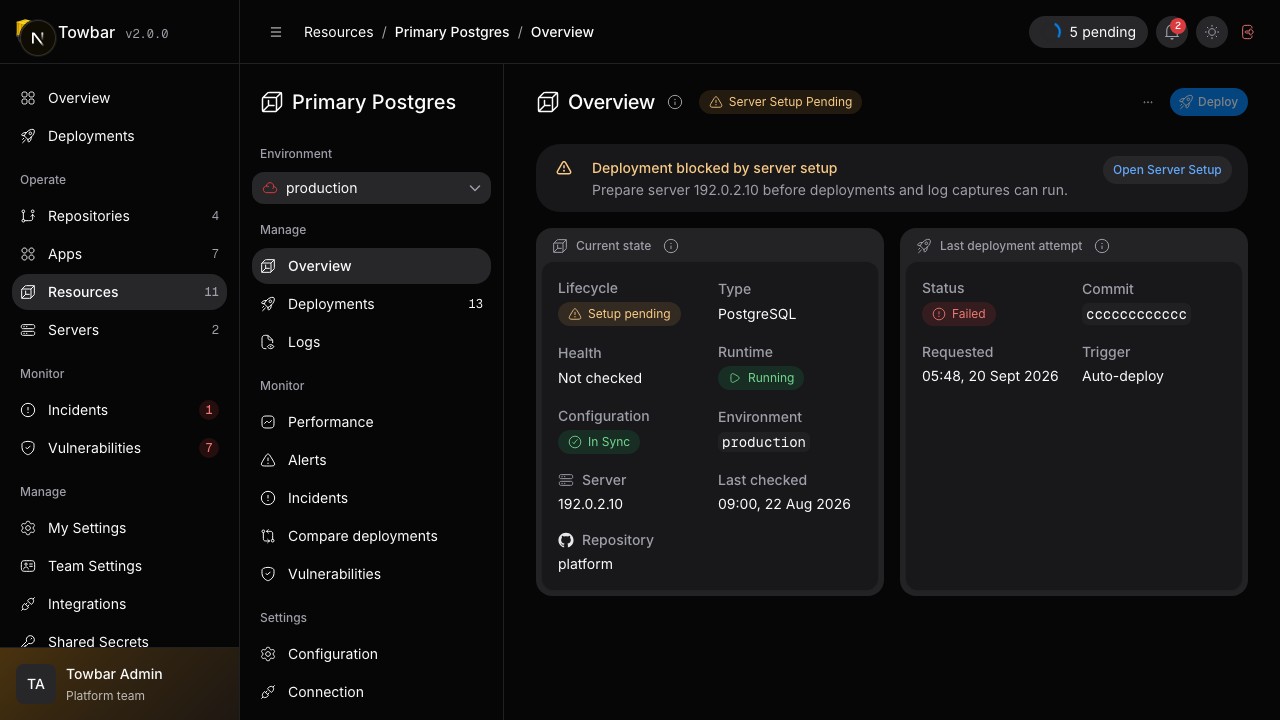Open resource Deployments with 13 count
Image resolution: width=1280 pixels, height=720 pixels.
pos(371,304)
